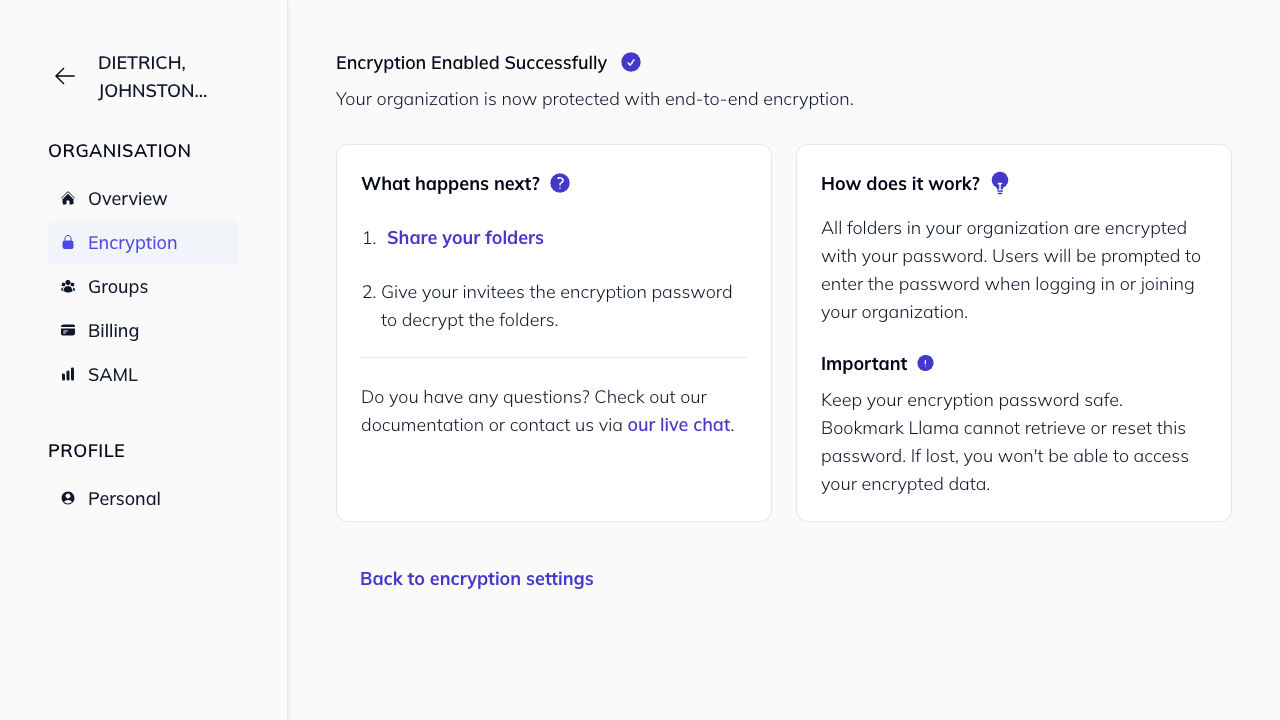The image size is (1280, 720).
Task: Click the blue checkmark badge after Encryption Enabled Successfully
Action: coord(631,62)
